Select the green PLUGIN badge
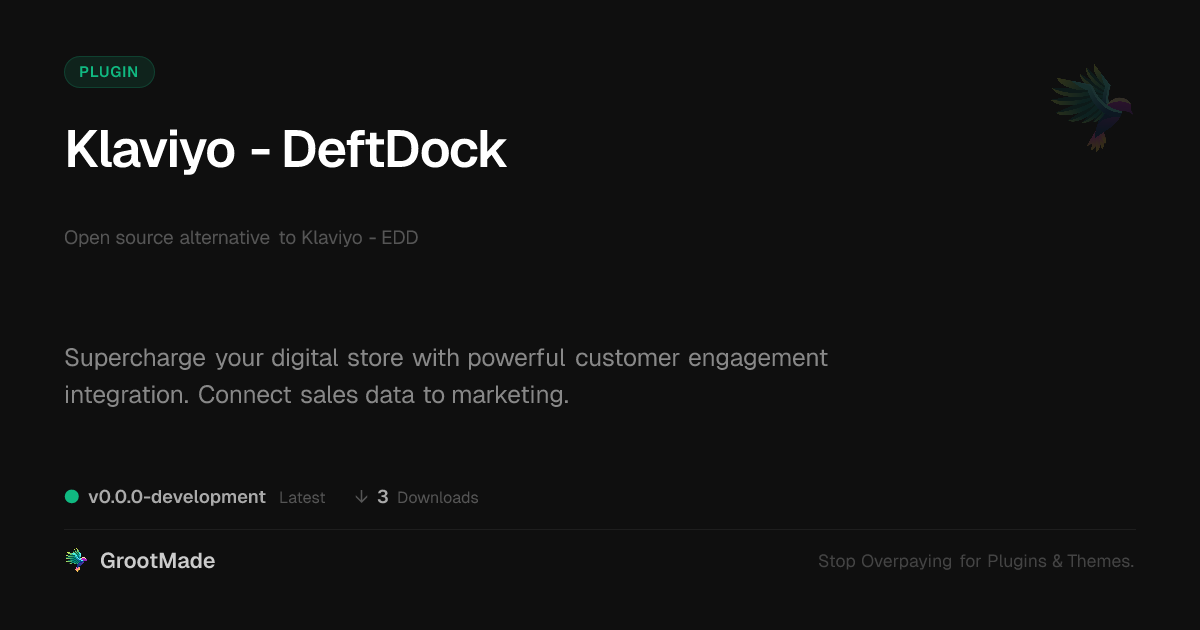 pyautogui.click(x=109, y=72)
